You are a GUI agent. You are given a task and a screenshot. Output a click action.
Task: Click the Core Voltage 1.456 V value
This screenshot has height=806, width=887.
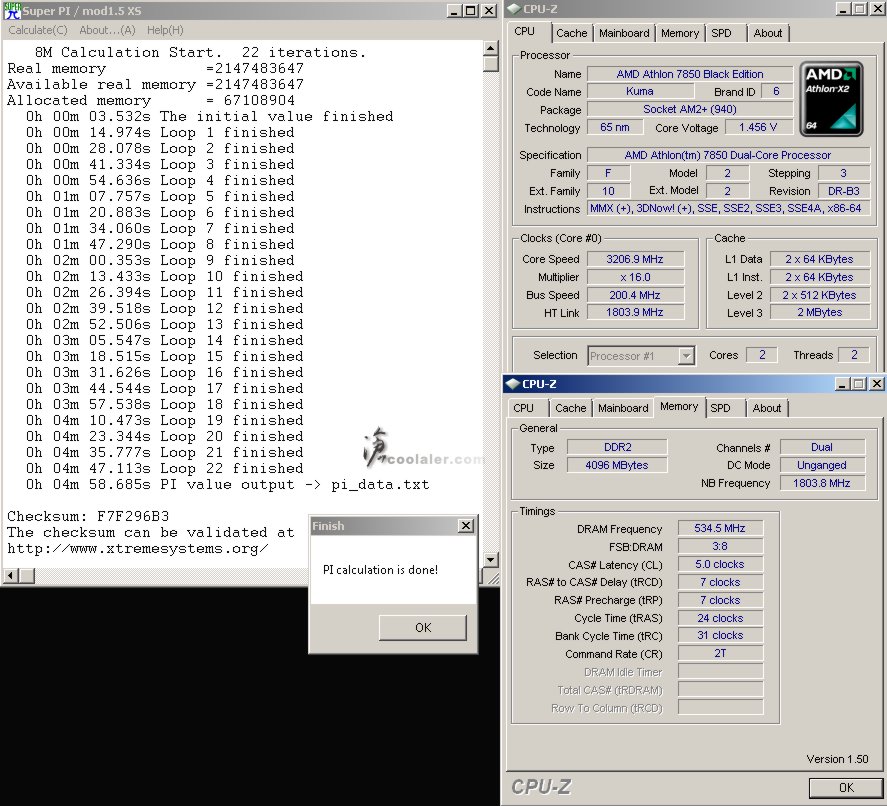point(757,127)
